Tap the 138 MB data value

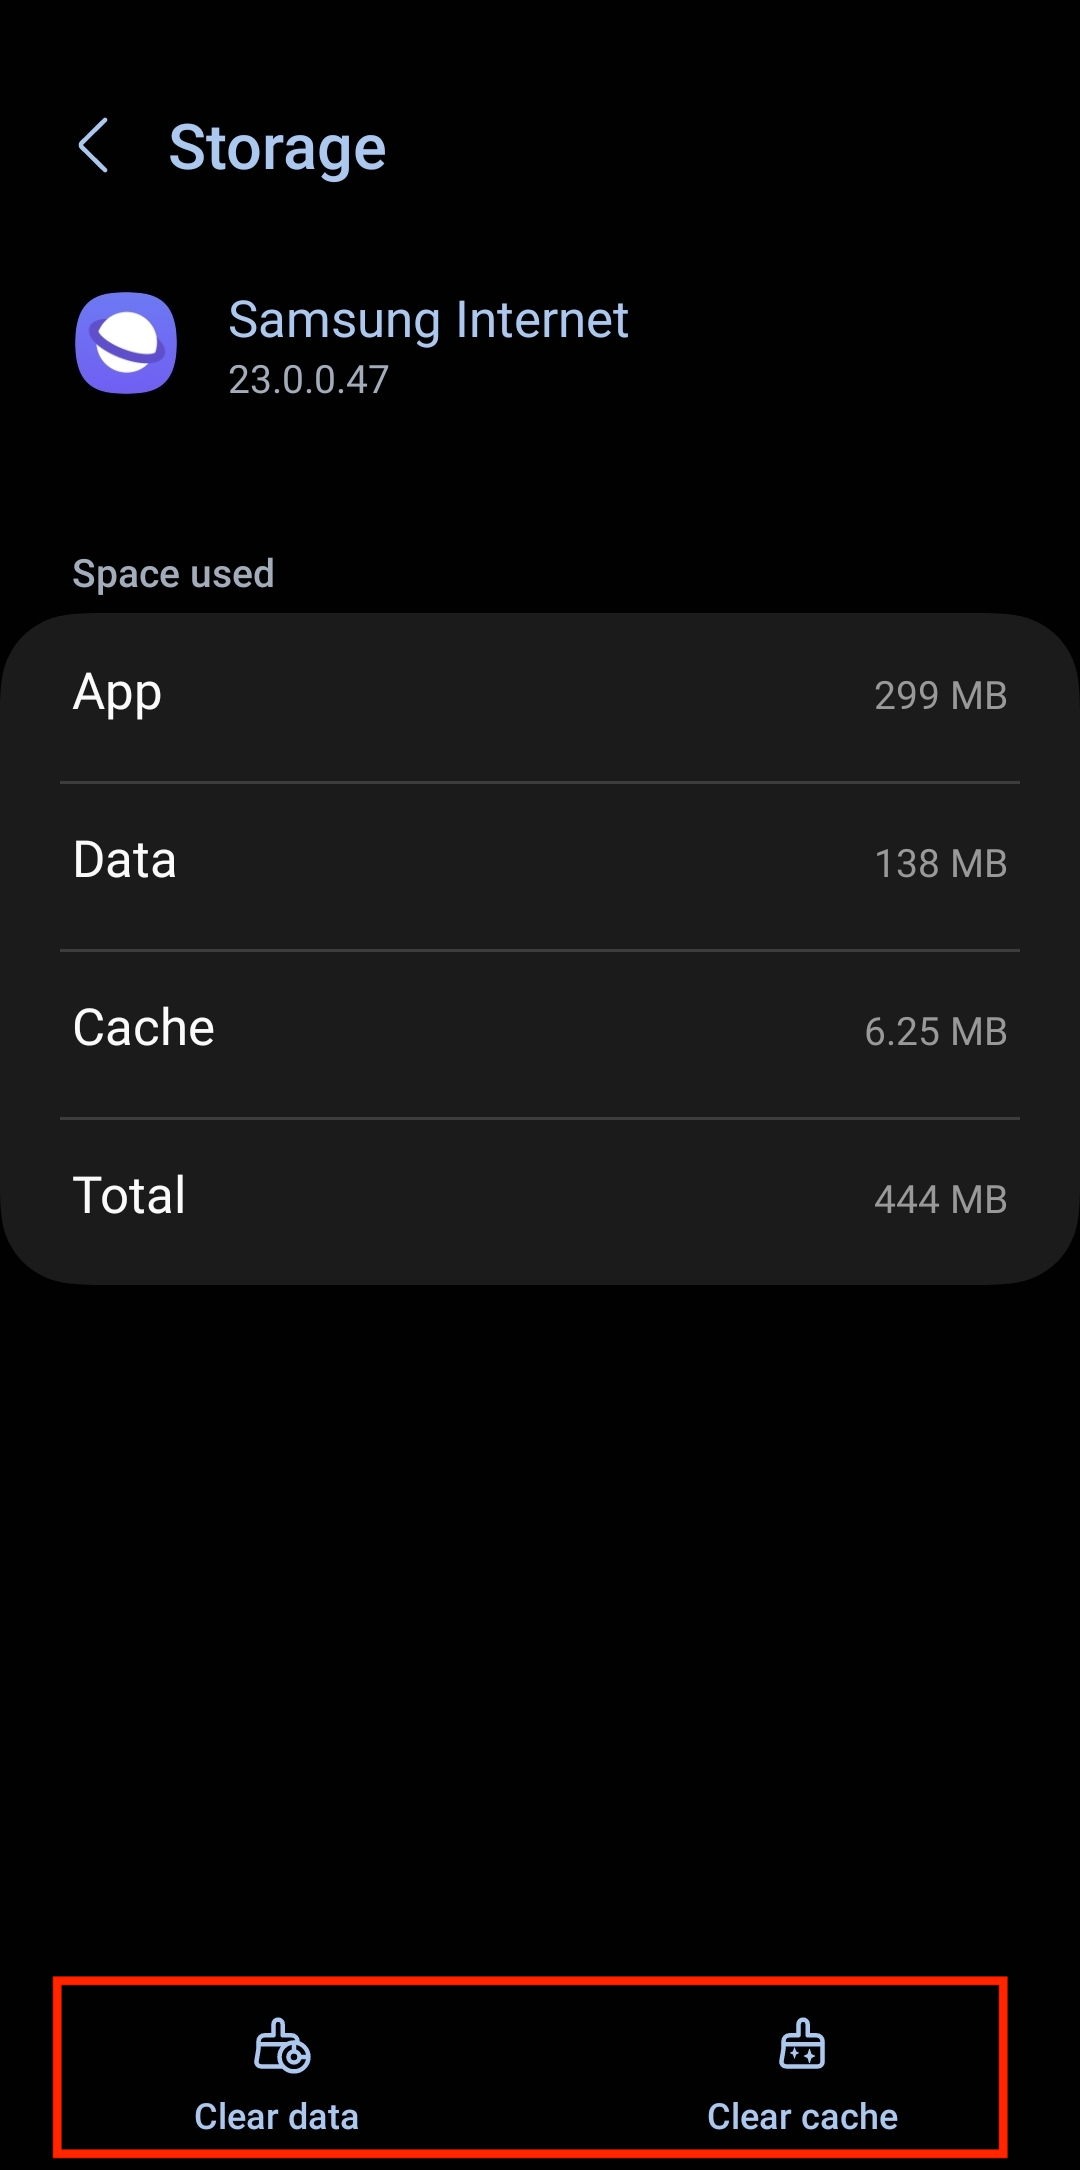tap(940, 864)
